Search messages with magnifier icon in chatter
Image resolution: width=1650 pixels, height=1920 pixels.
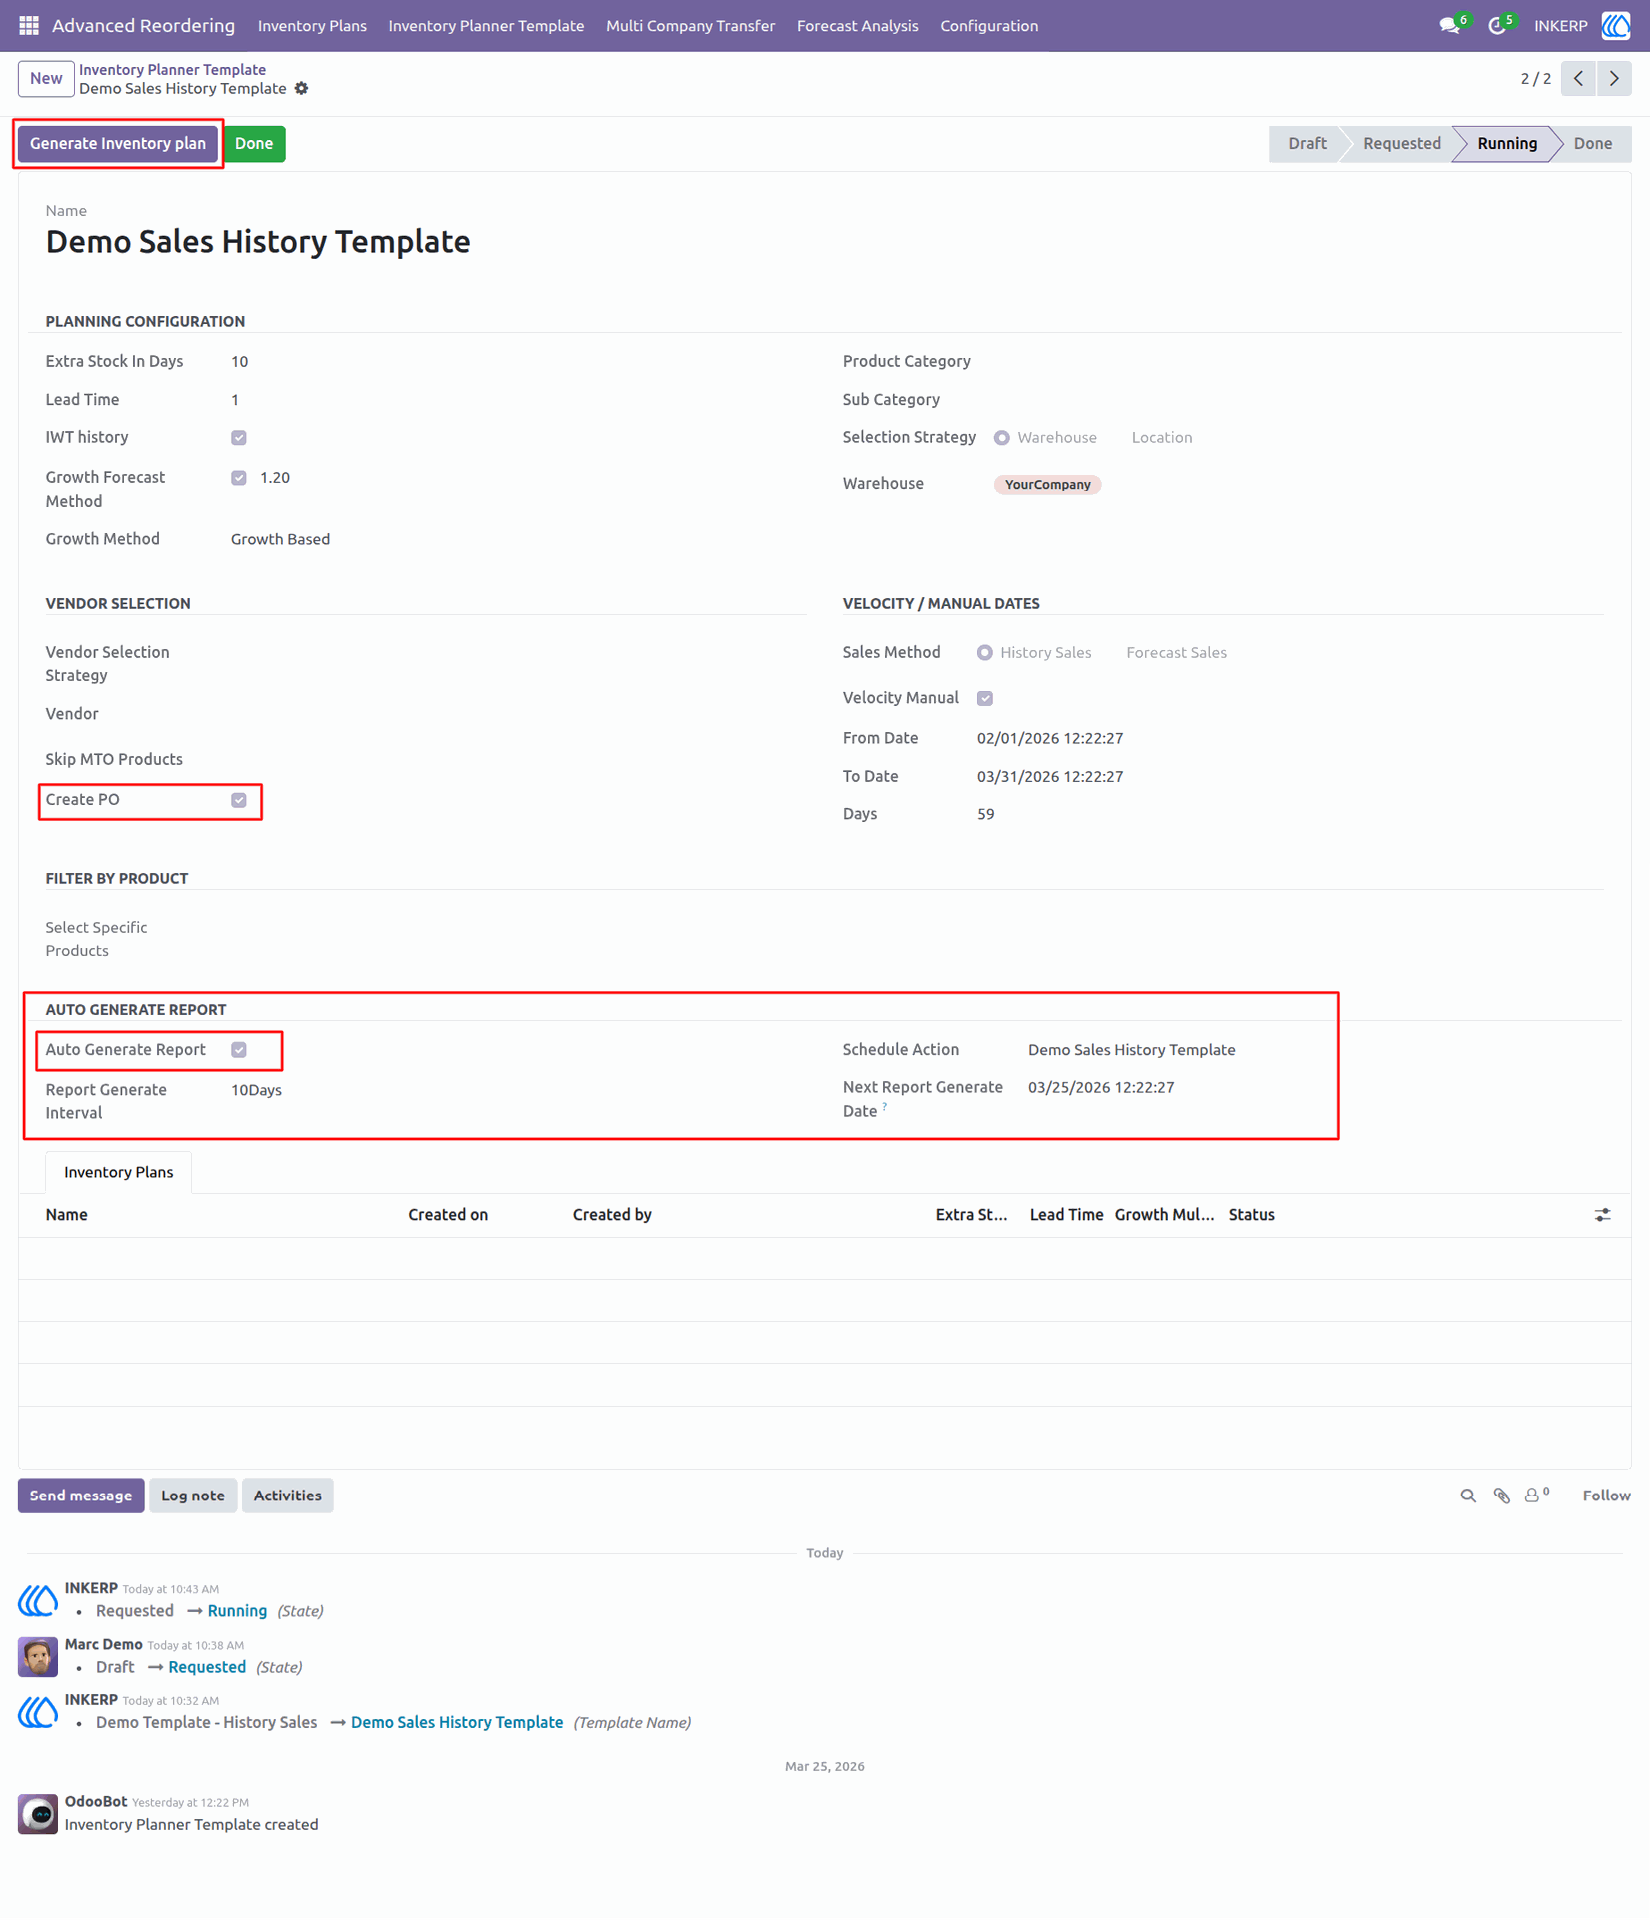coord(1468,1496)
